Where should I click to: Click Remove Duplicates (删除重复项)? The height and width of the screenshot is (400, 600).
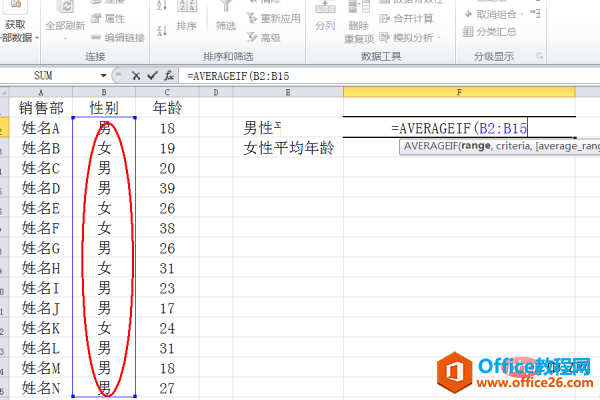[359, 22]
